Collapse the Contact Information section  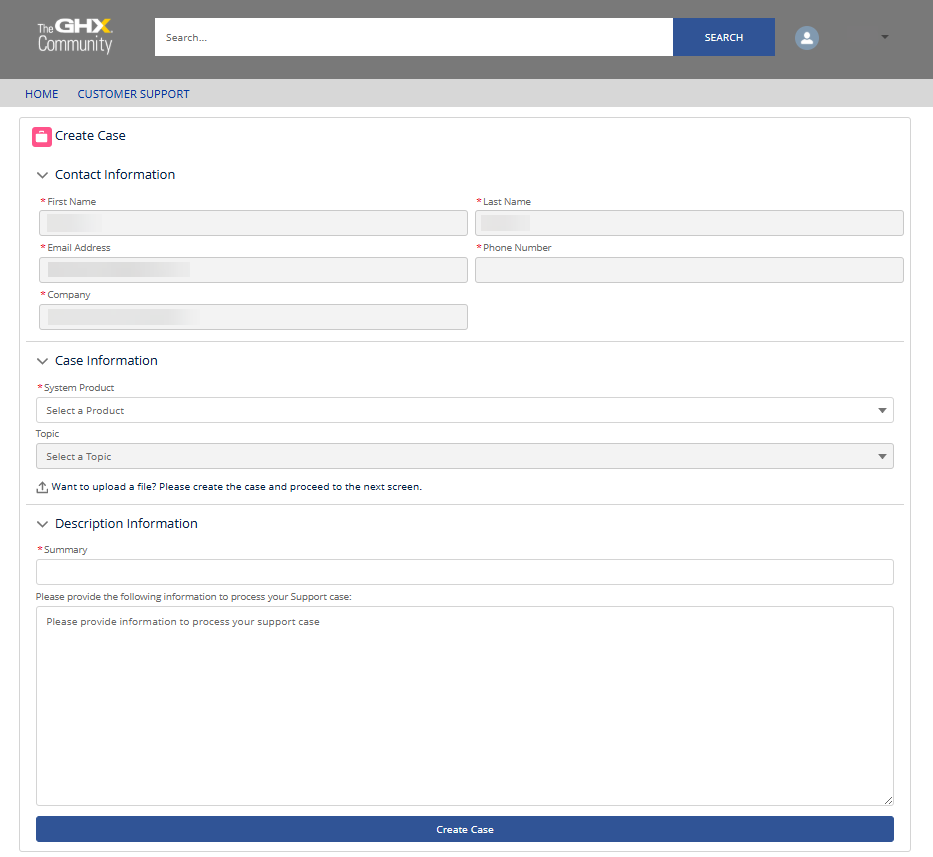click(42, 175)
